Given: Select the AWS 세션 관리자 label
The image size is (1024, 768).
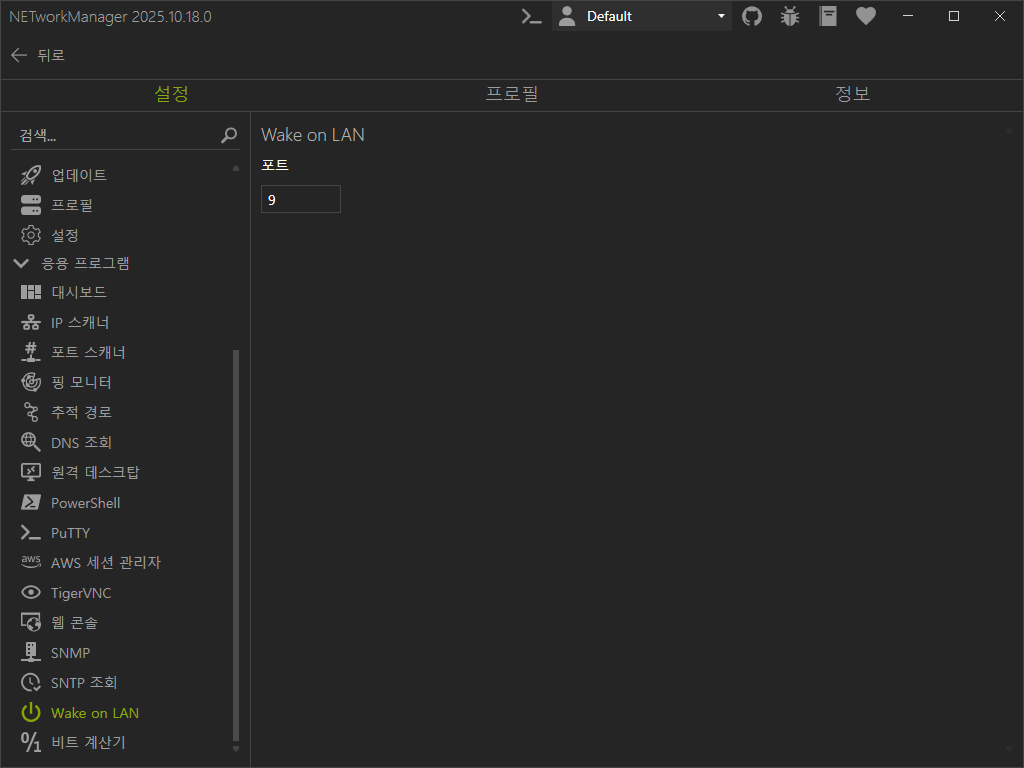Looking at the screenshot, I should (106, 562).
